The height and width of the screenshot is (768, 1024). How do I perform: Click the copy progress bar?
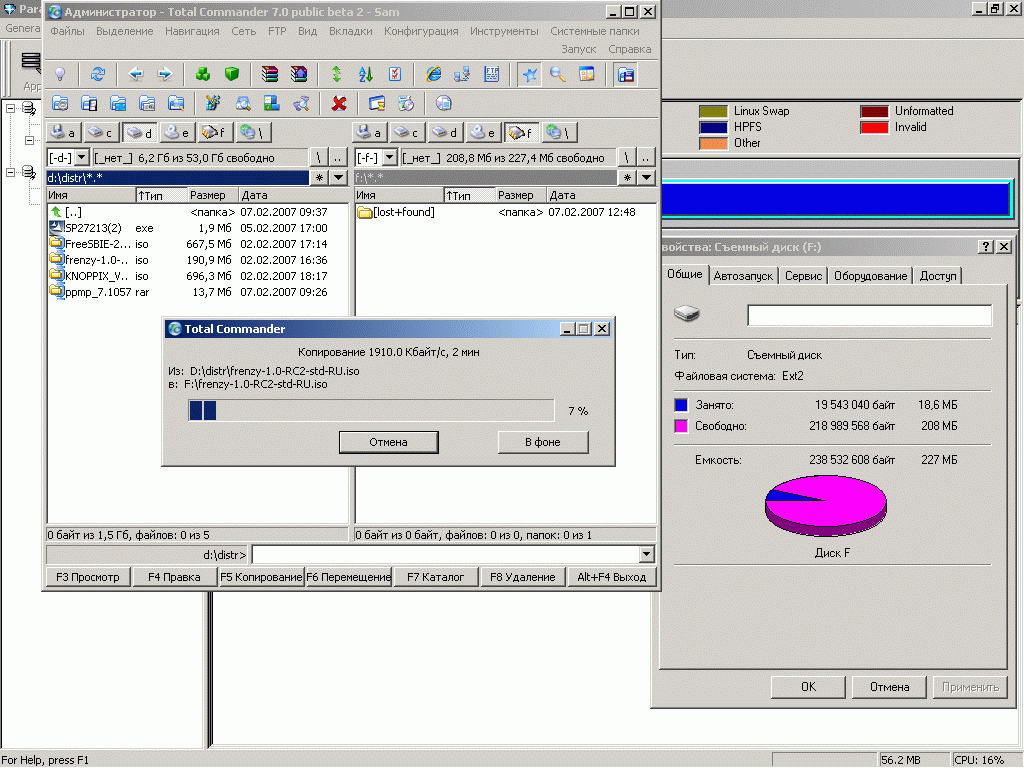pos(371,411)
